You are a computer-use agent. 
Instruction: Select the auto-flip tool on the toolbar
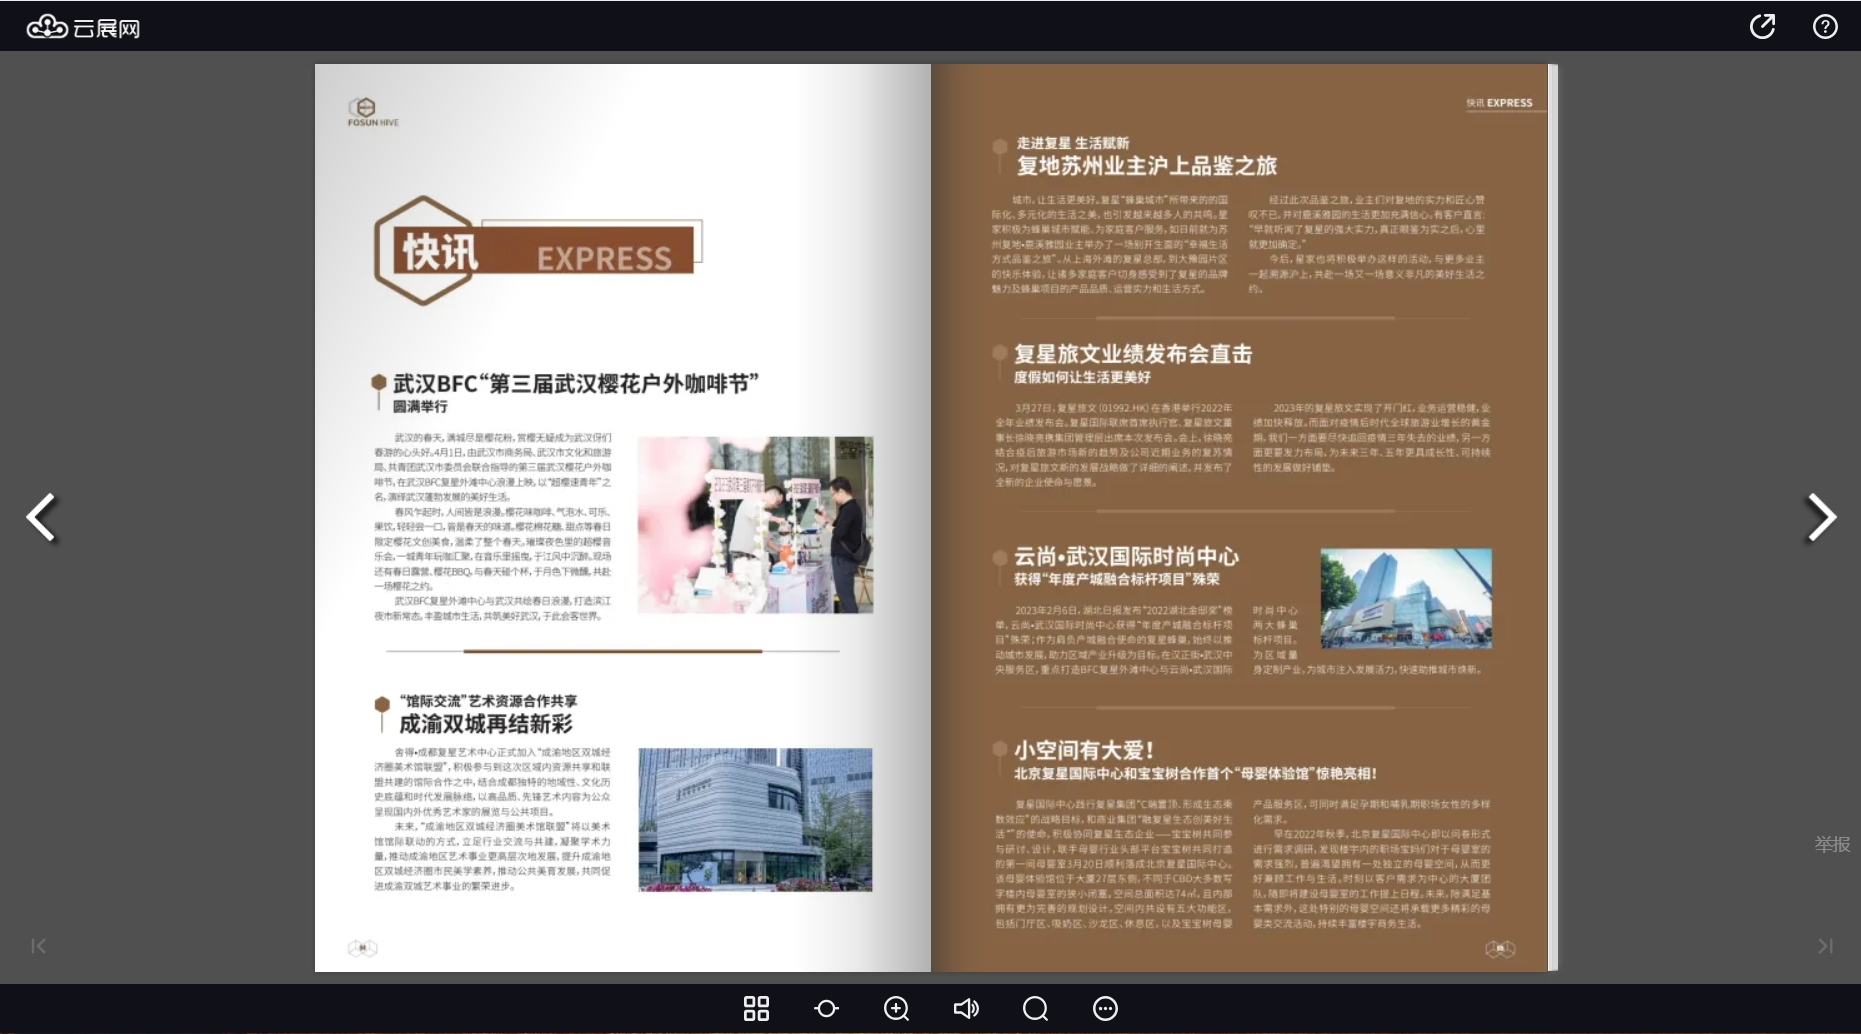(x=826, y=1008)
